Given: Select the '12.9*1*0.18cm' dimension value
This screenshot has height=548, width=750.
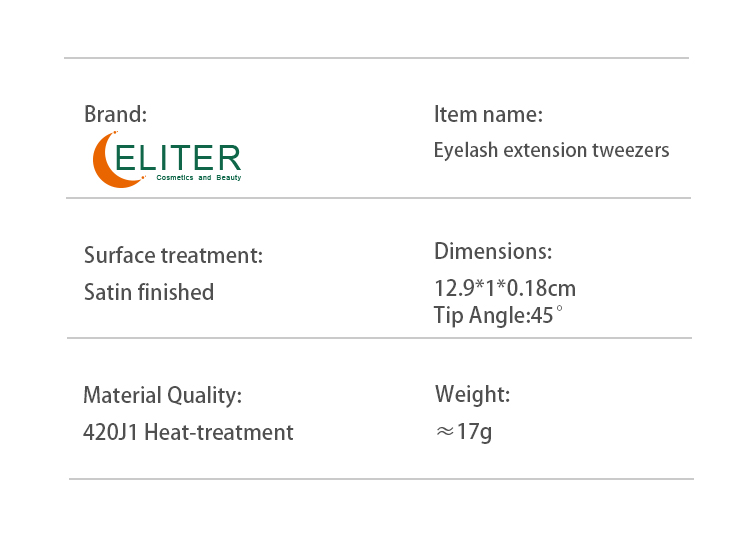Looking at the screenshot, I should pyautogui.click(x=505, y=289).
